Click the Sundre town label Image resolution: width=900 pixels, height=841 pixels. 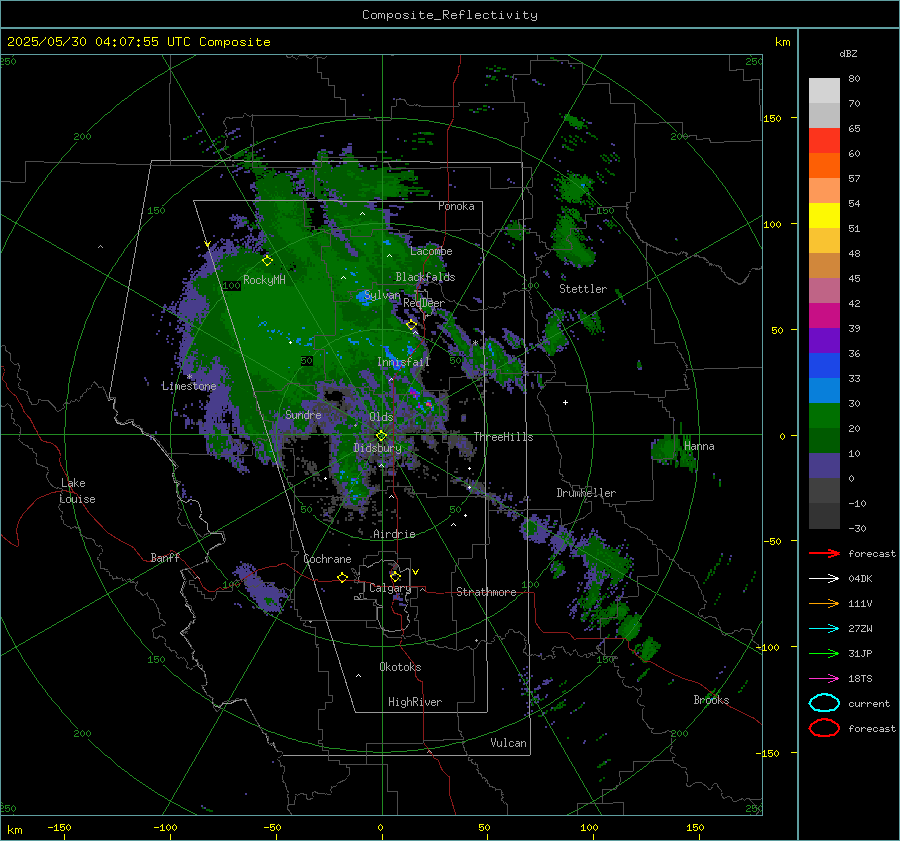click(x=303, y=414)
